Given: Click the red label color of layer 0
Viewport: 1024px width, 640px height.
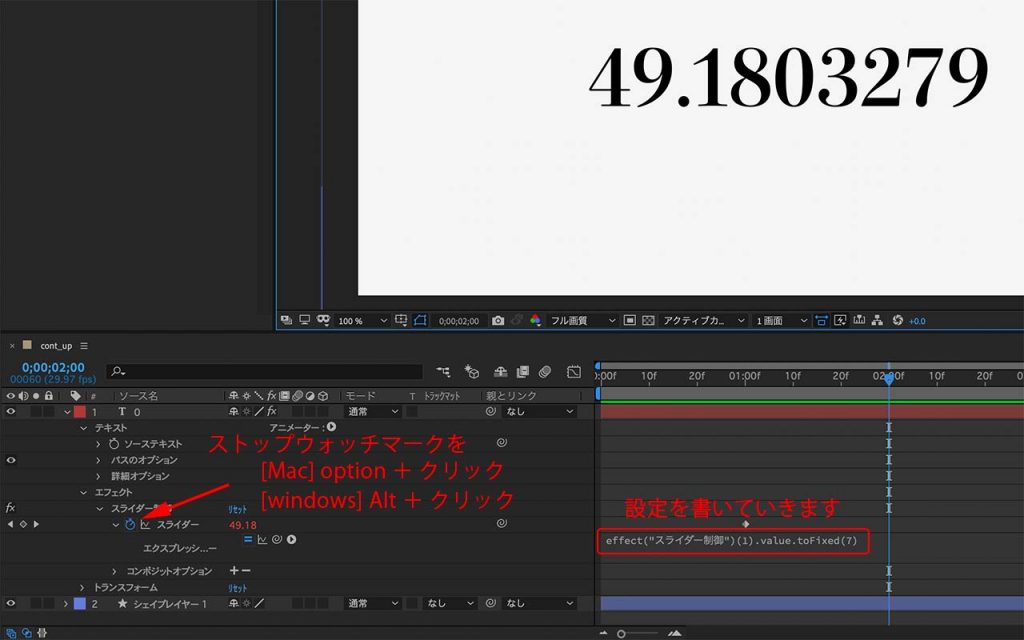Looking at the screenshot, I should pos(80,411).
